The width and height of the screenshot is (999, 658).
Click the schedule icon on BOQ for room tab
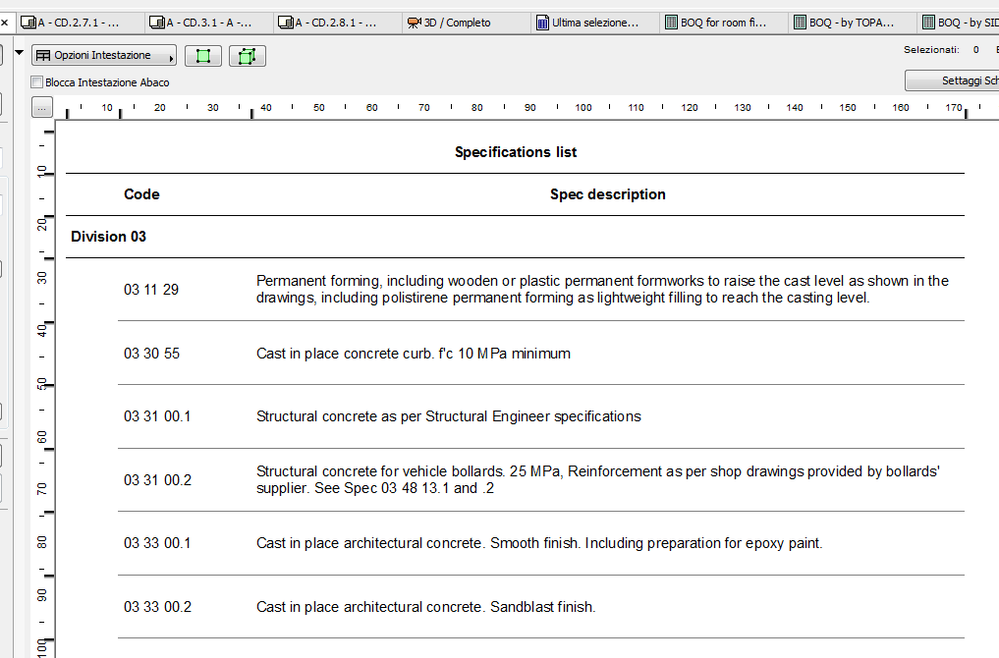(x=671, y=23)
